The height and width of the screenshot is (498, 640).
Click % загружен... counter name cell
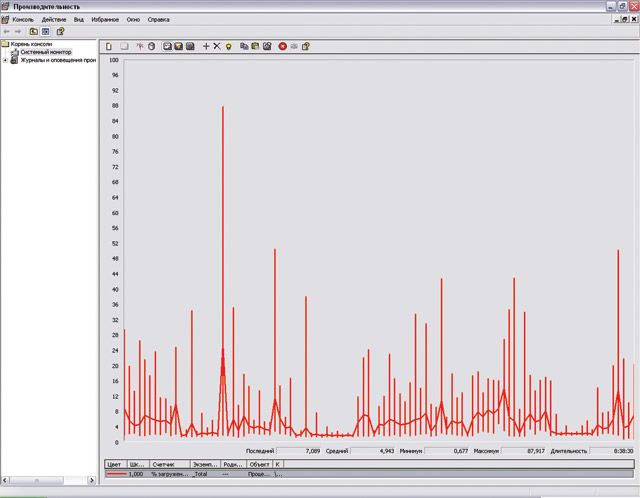(x=170, y=474)
